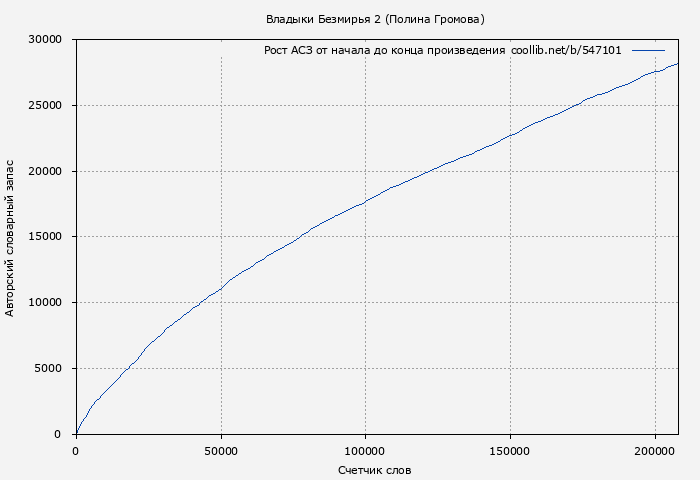Click the 50000 tick label on x-axis

click(221, 452)
